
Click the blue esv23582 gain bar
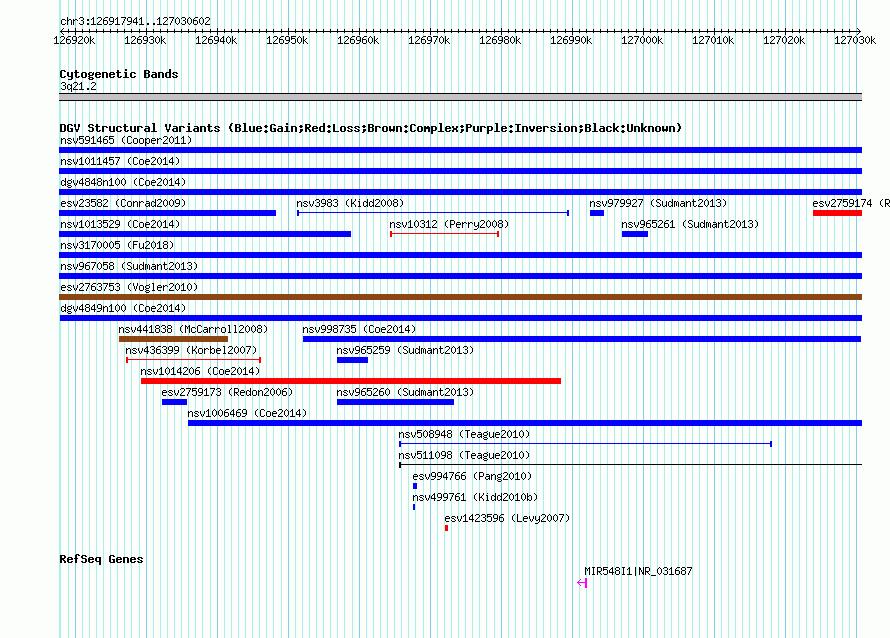click(167, 213)
